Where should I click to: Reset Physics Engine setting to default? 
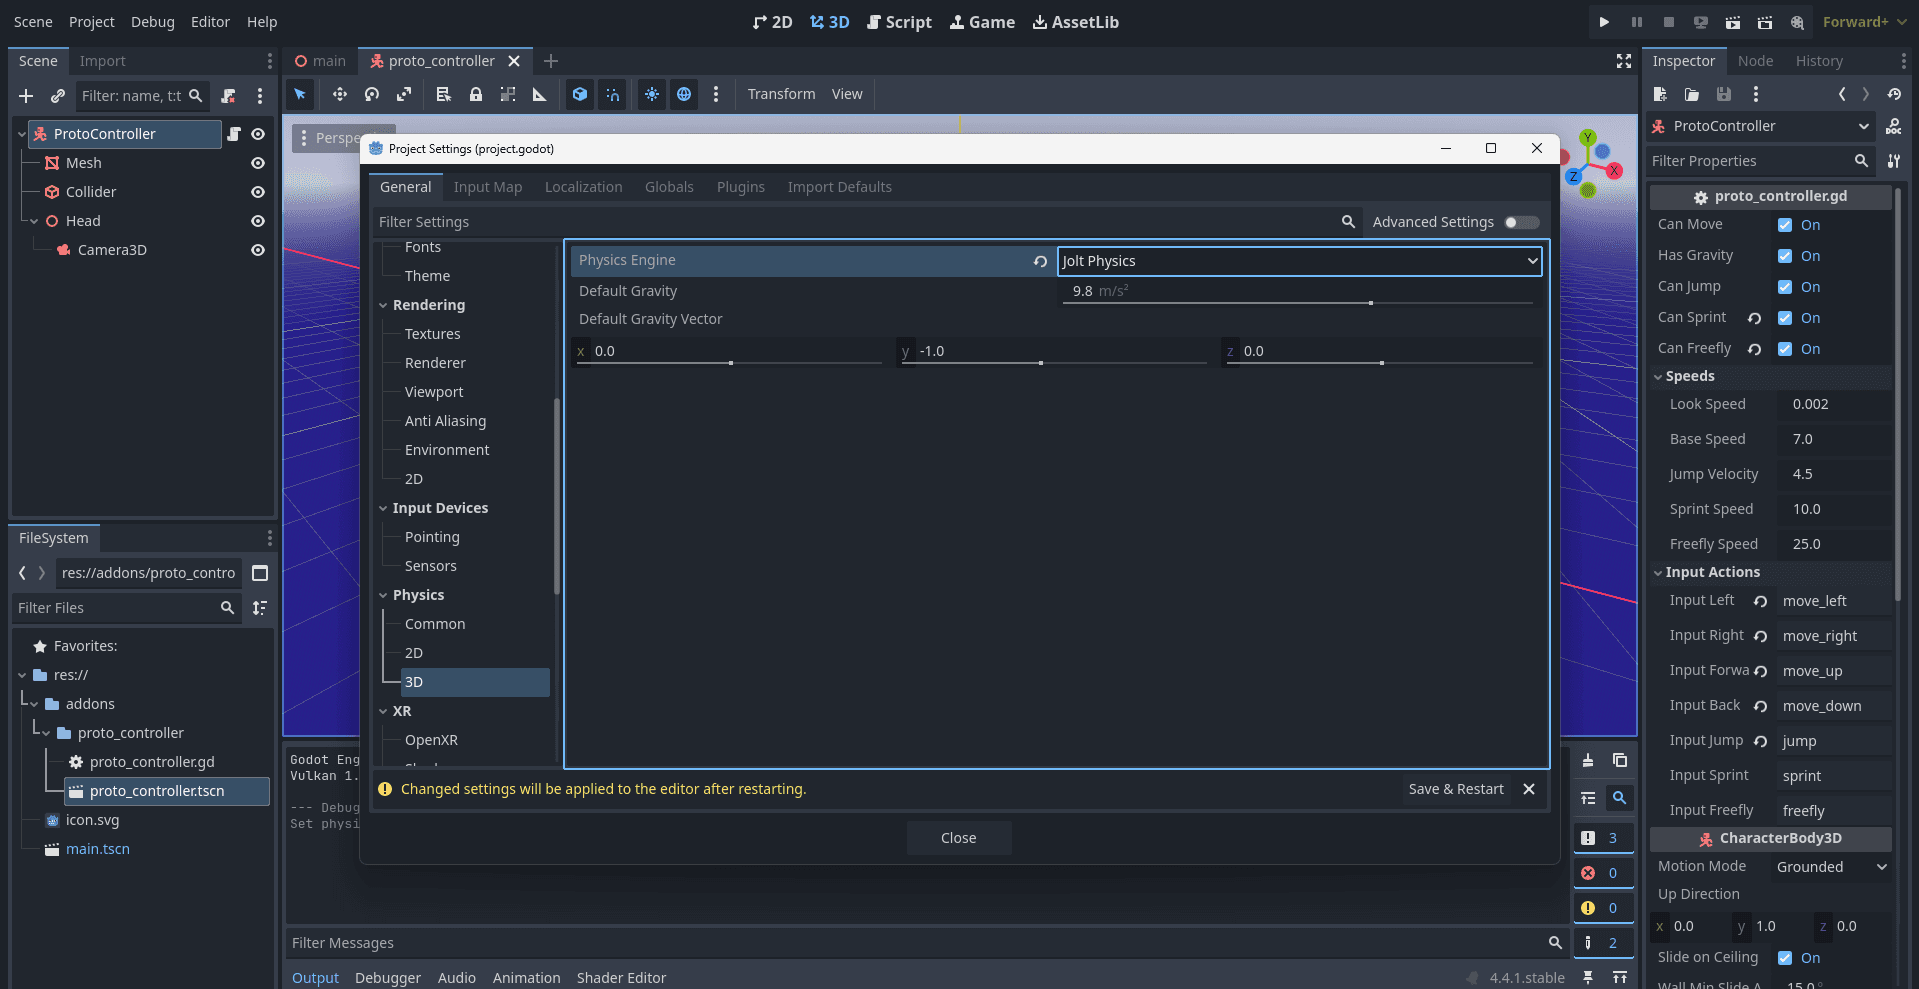(x=1040, y=261)
